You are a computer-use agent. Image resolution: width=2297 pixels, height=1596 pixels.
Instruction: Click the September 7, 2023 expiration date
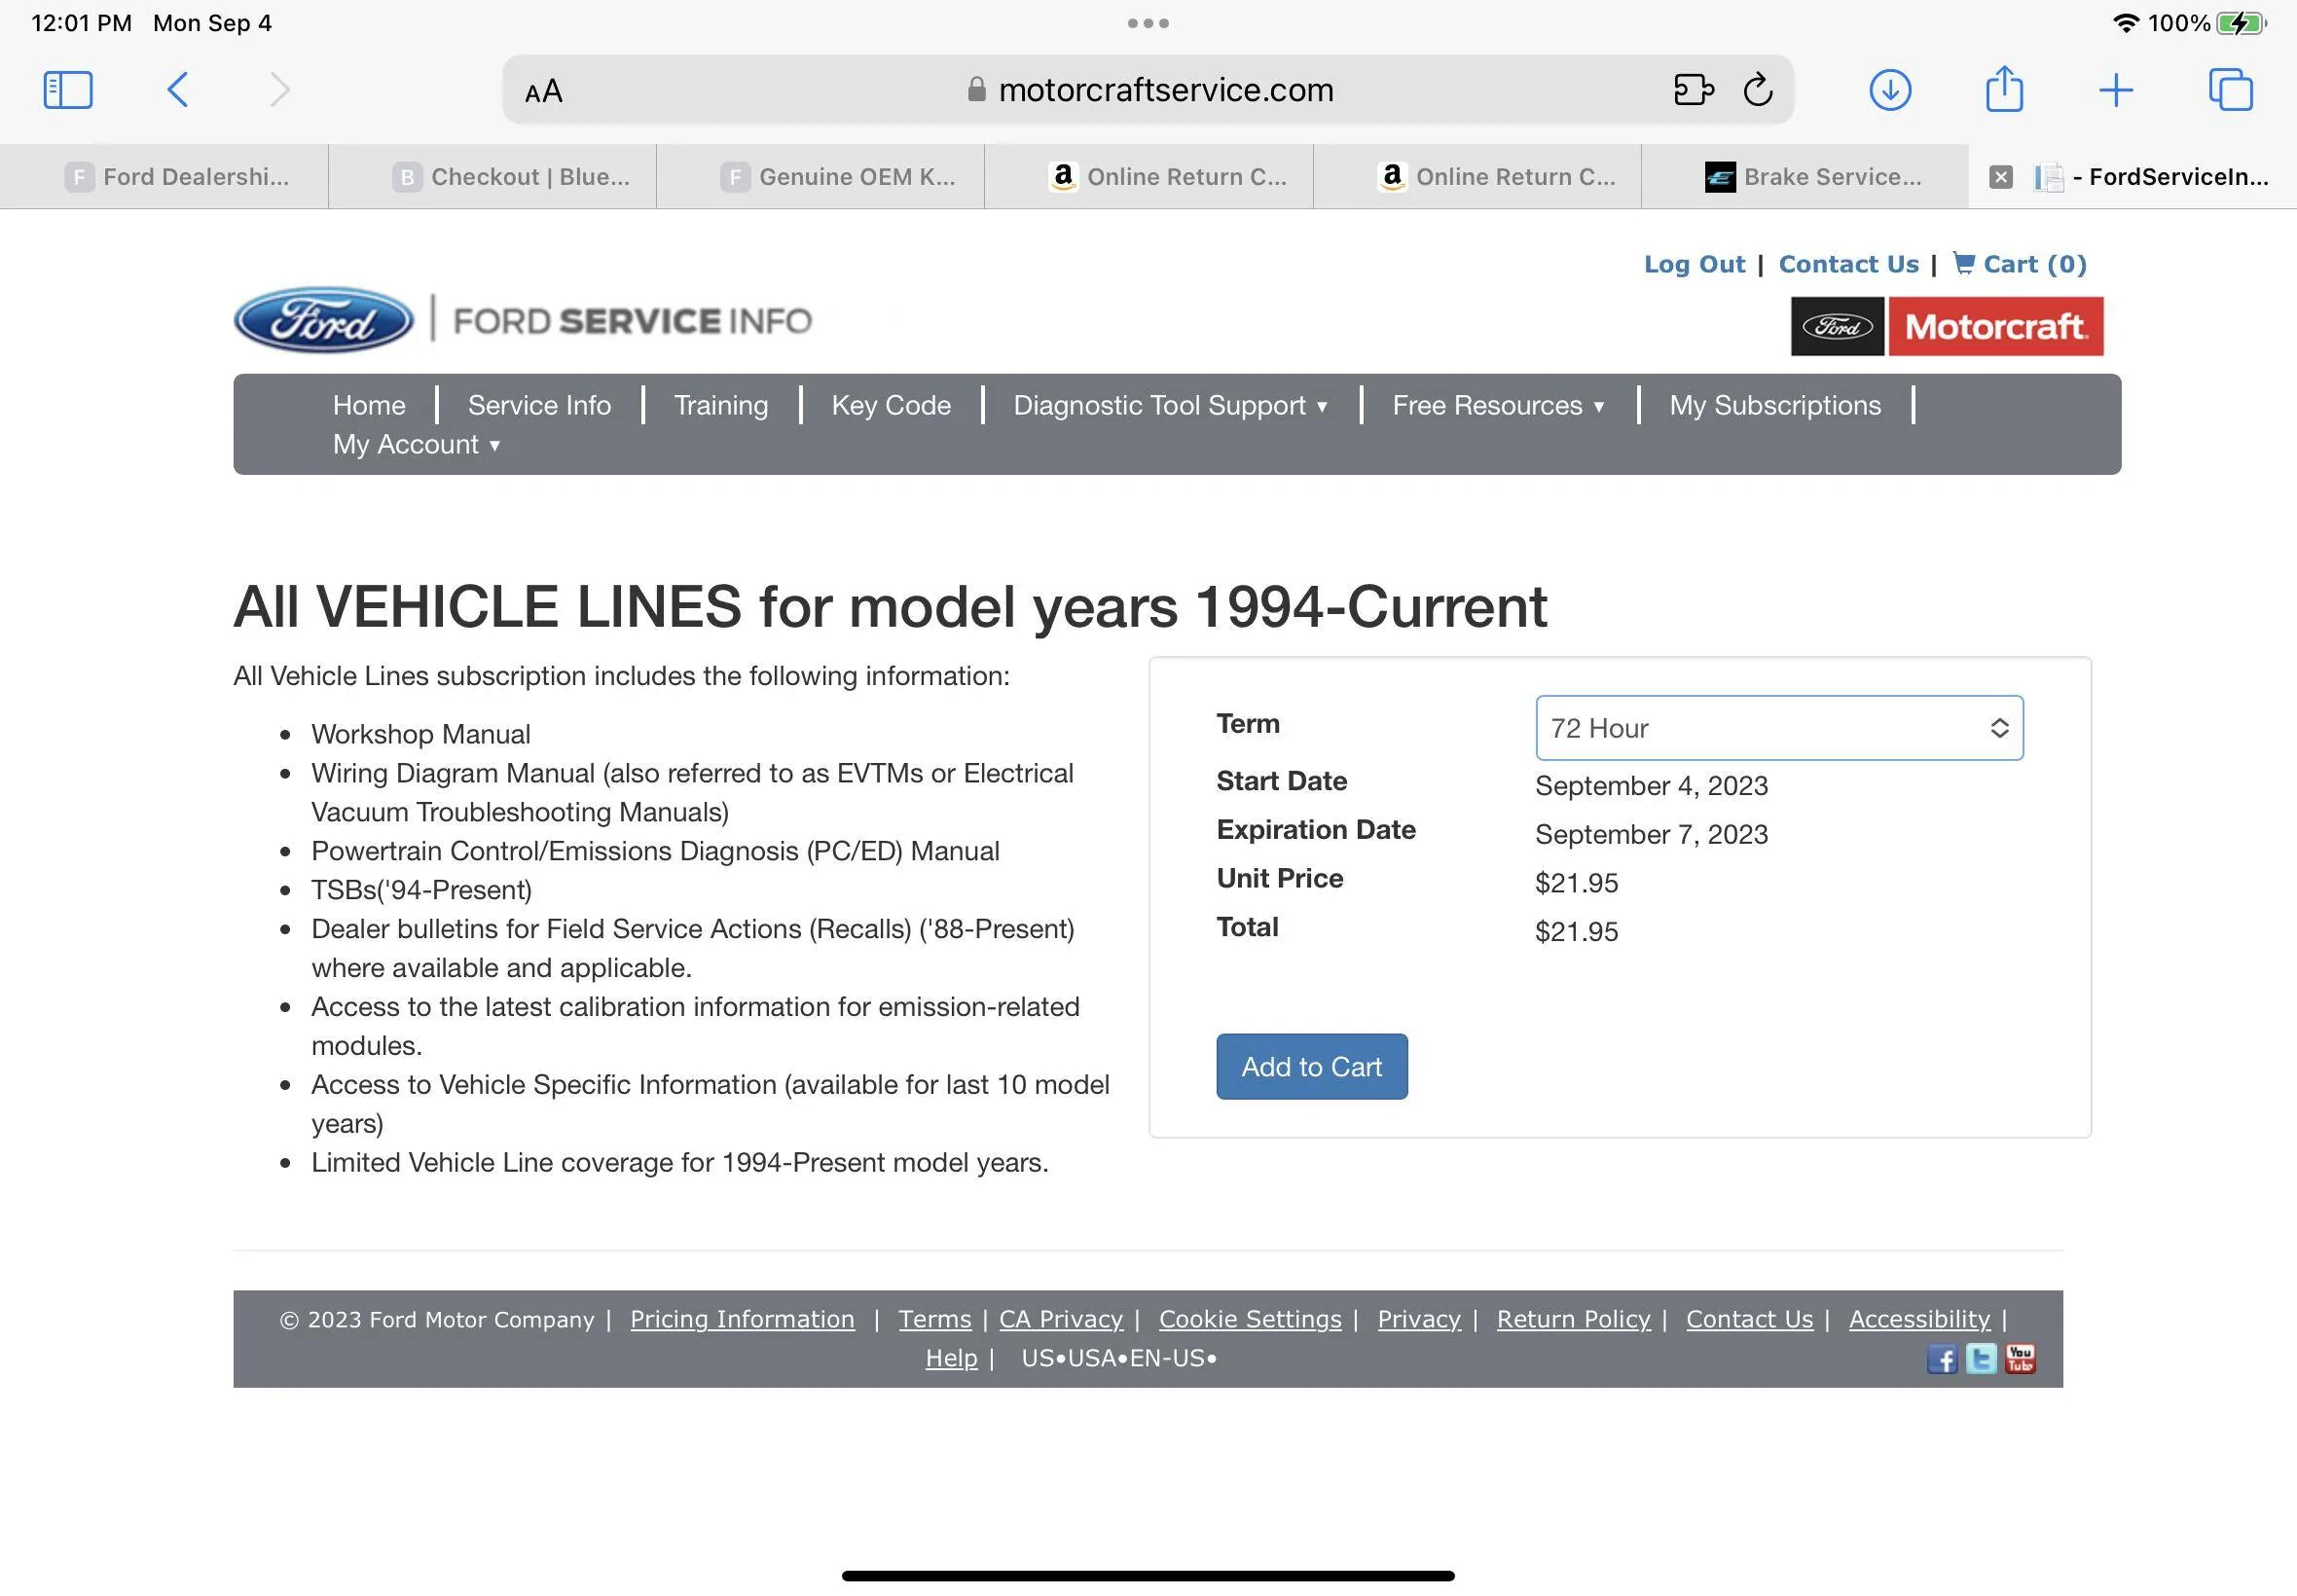click(x=1651, y=834)
